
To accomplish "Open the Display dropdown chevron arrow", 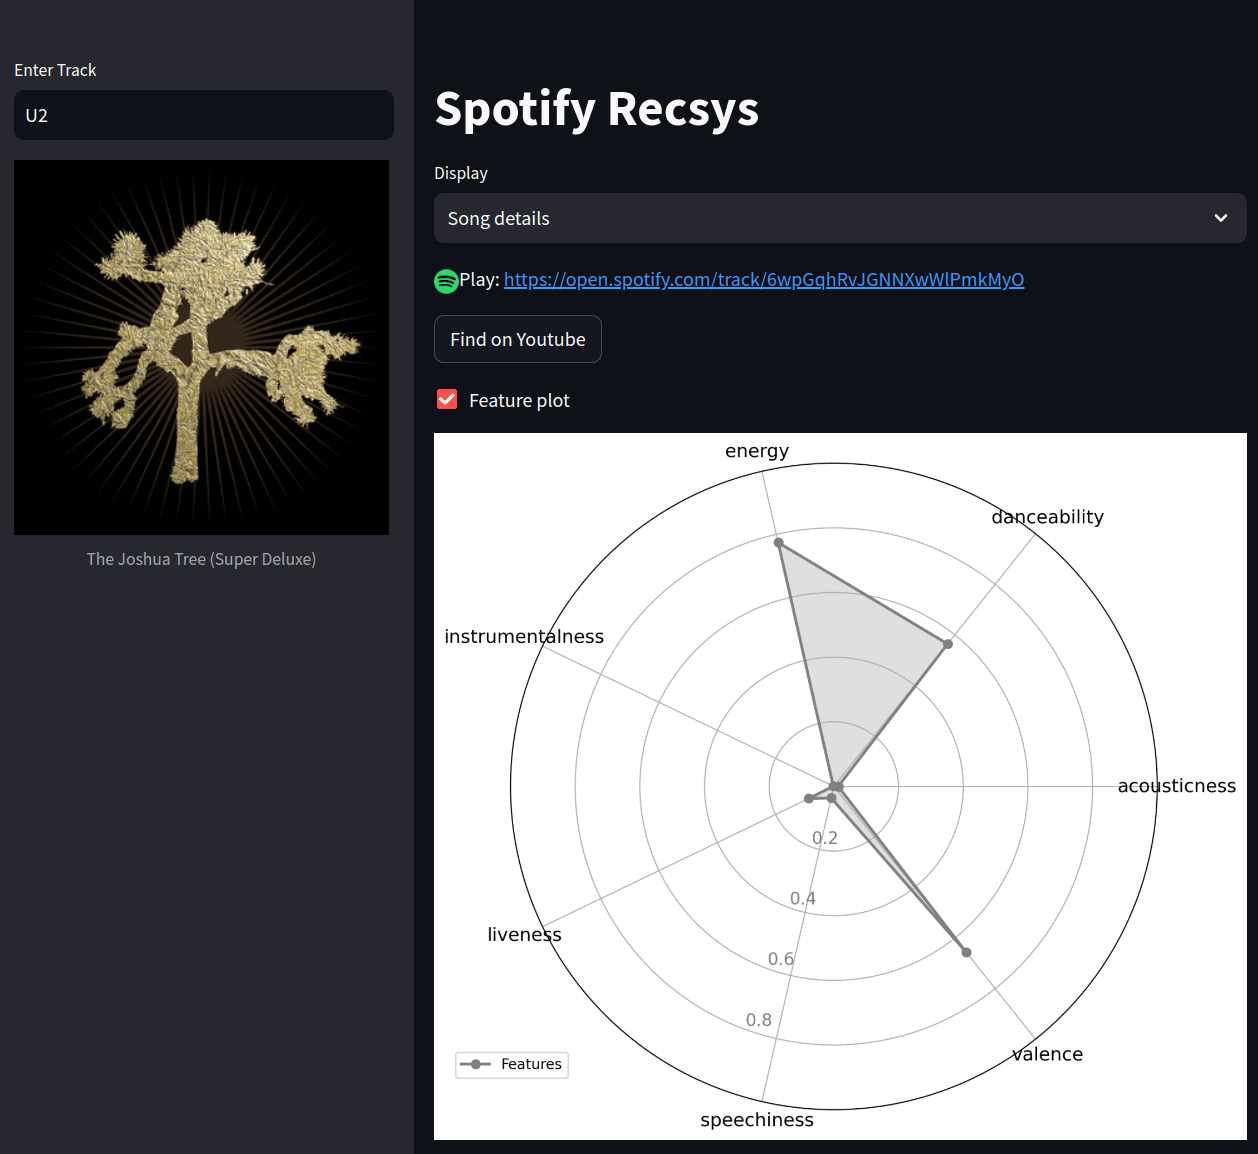I will coord(1220,218).
